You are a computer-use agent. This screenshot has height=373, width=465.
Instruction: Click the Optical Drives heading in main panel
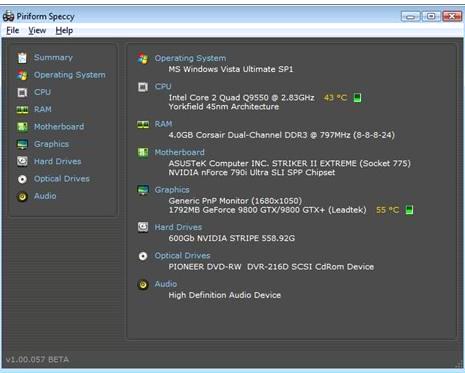(x=182, y=256)
